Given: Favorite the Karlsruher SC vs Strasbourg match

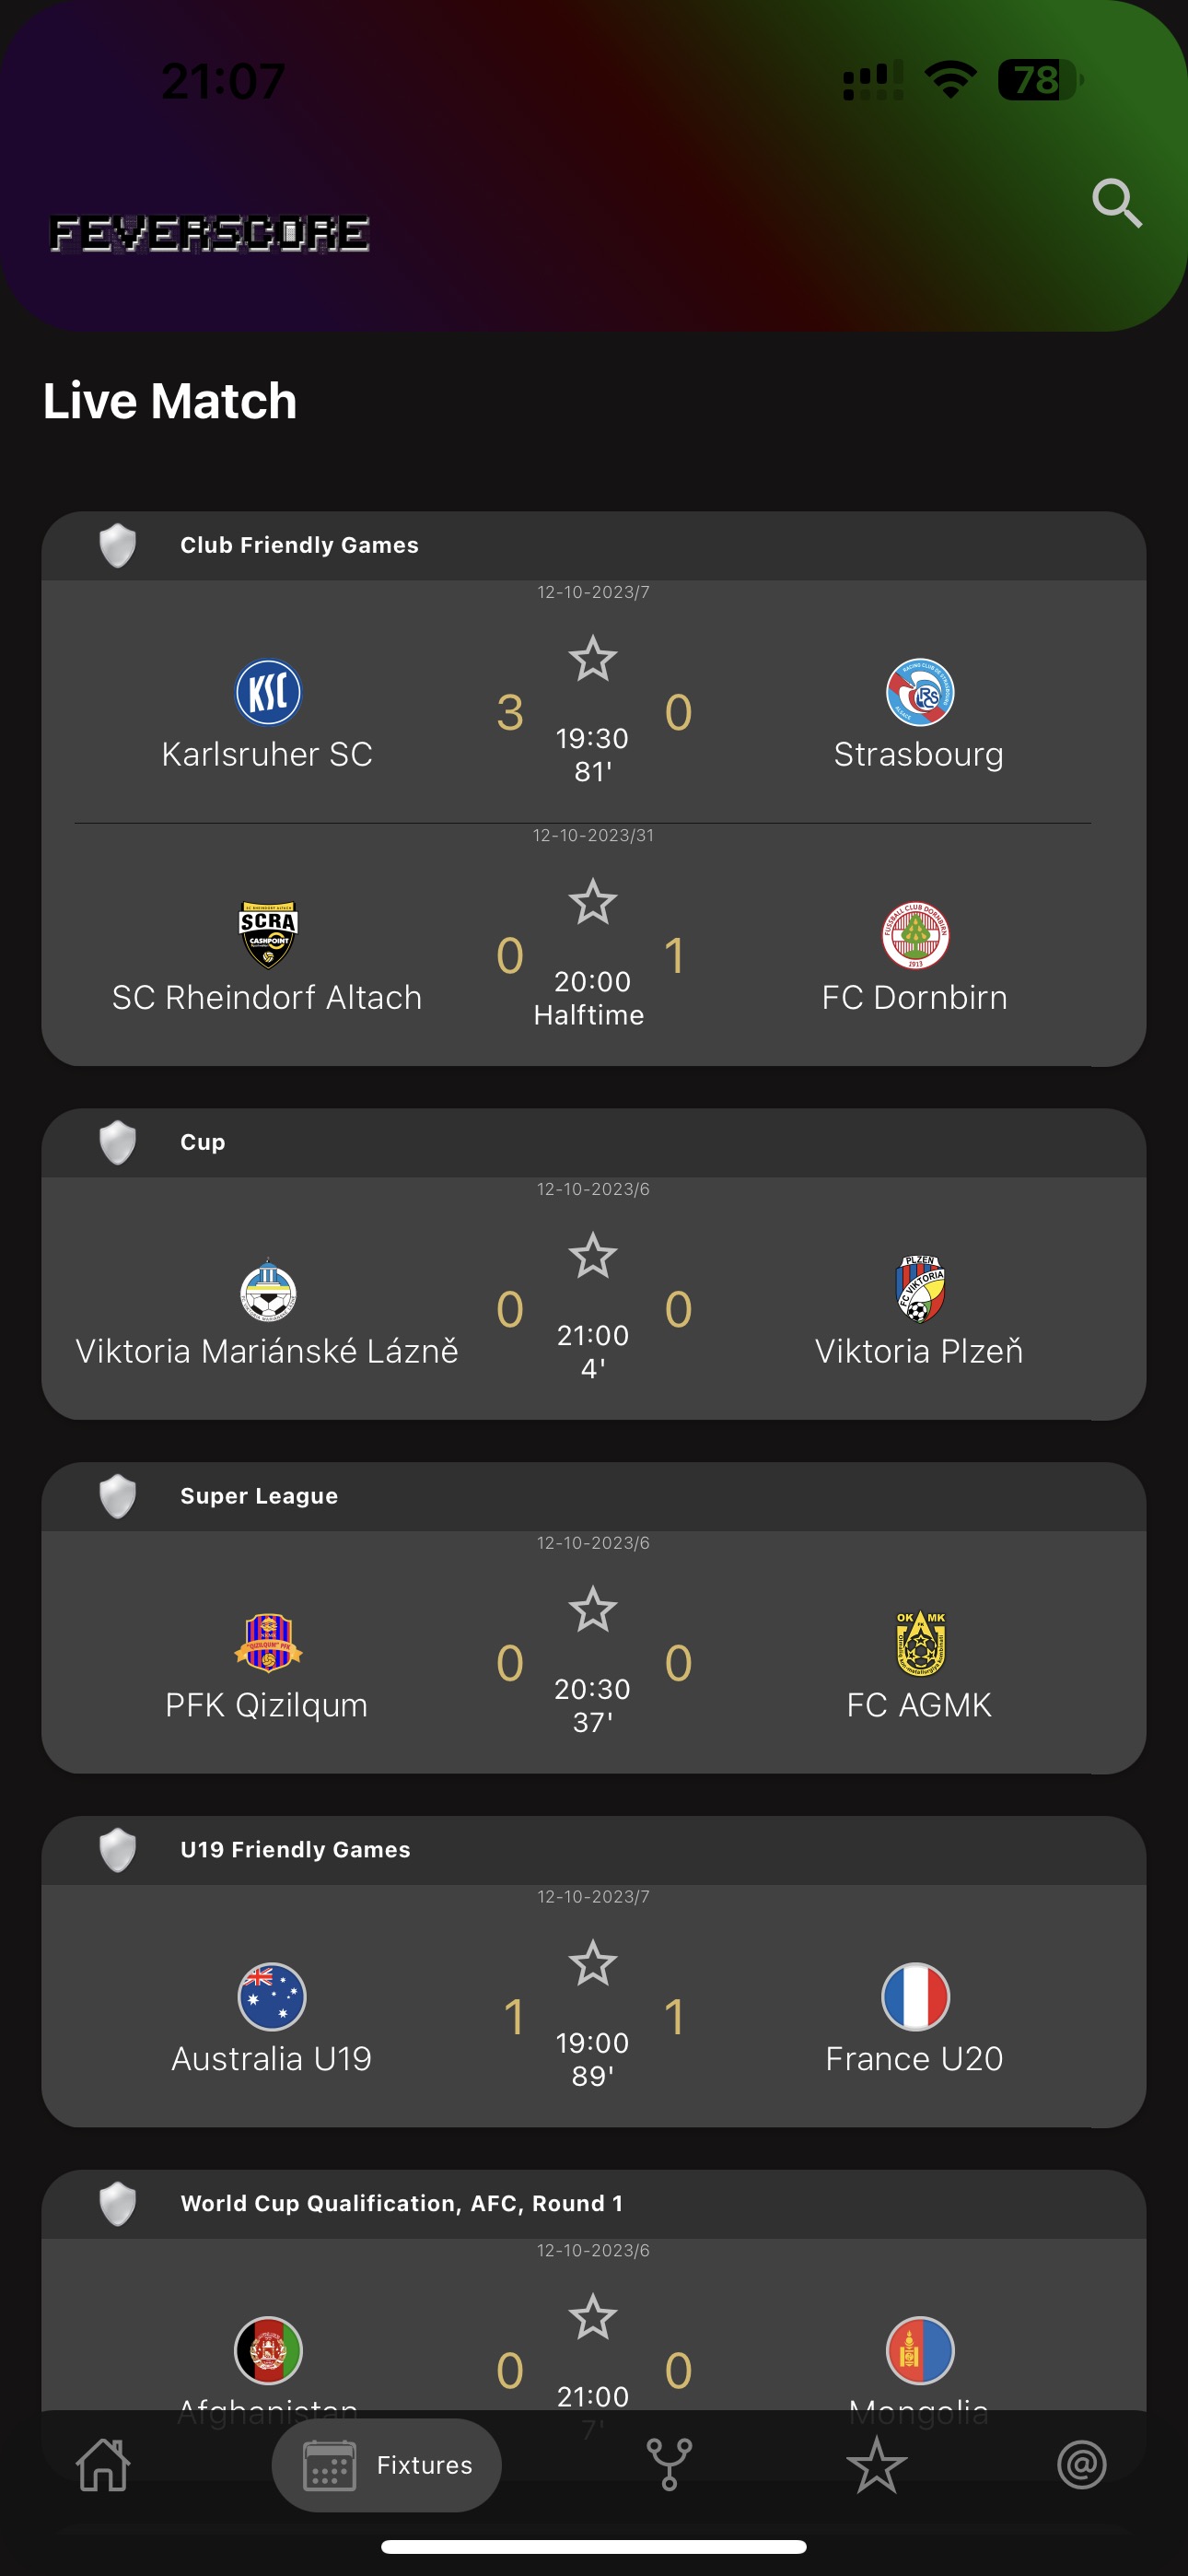Looking at the screenshot, I should 593,659.
